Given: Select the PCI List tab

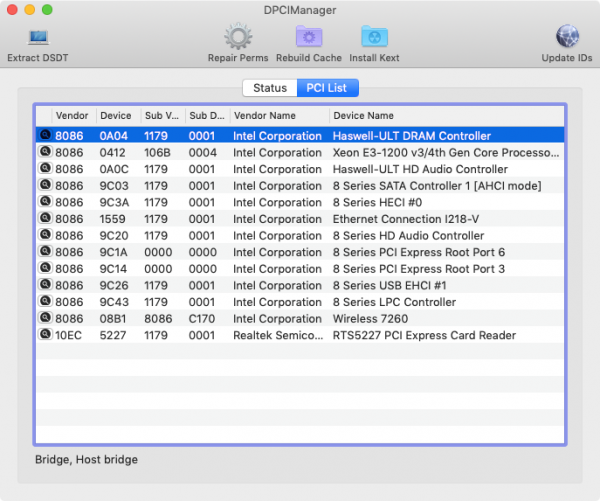Looking at the screenshot, I should click(x=328, y=89).
